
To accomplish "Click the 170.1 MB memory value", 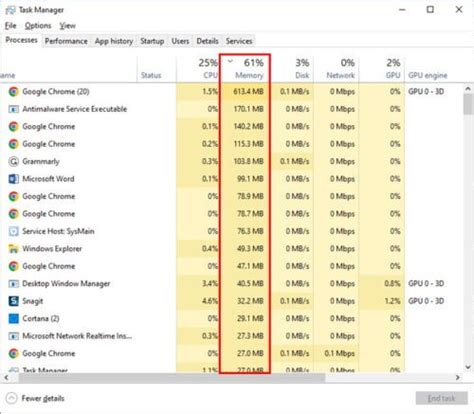I will tap(248, 109).
